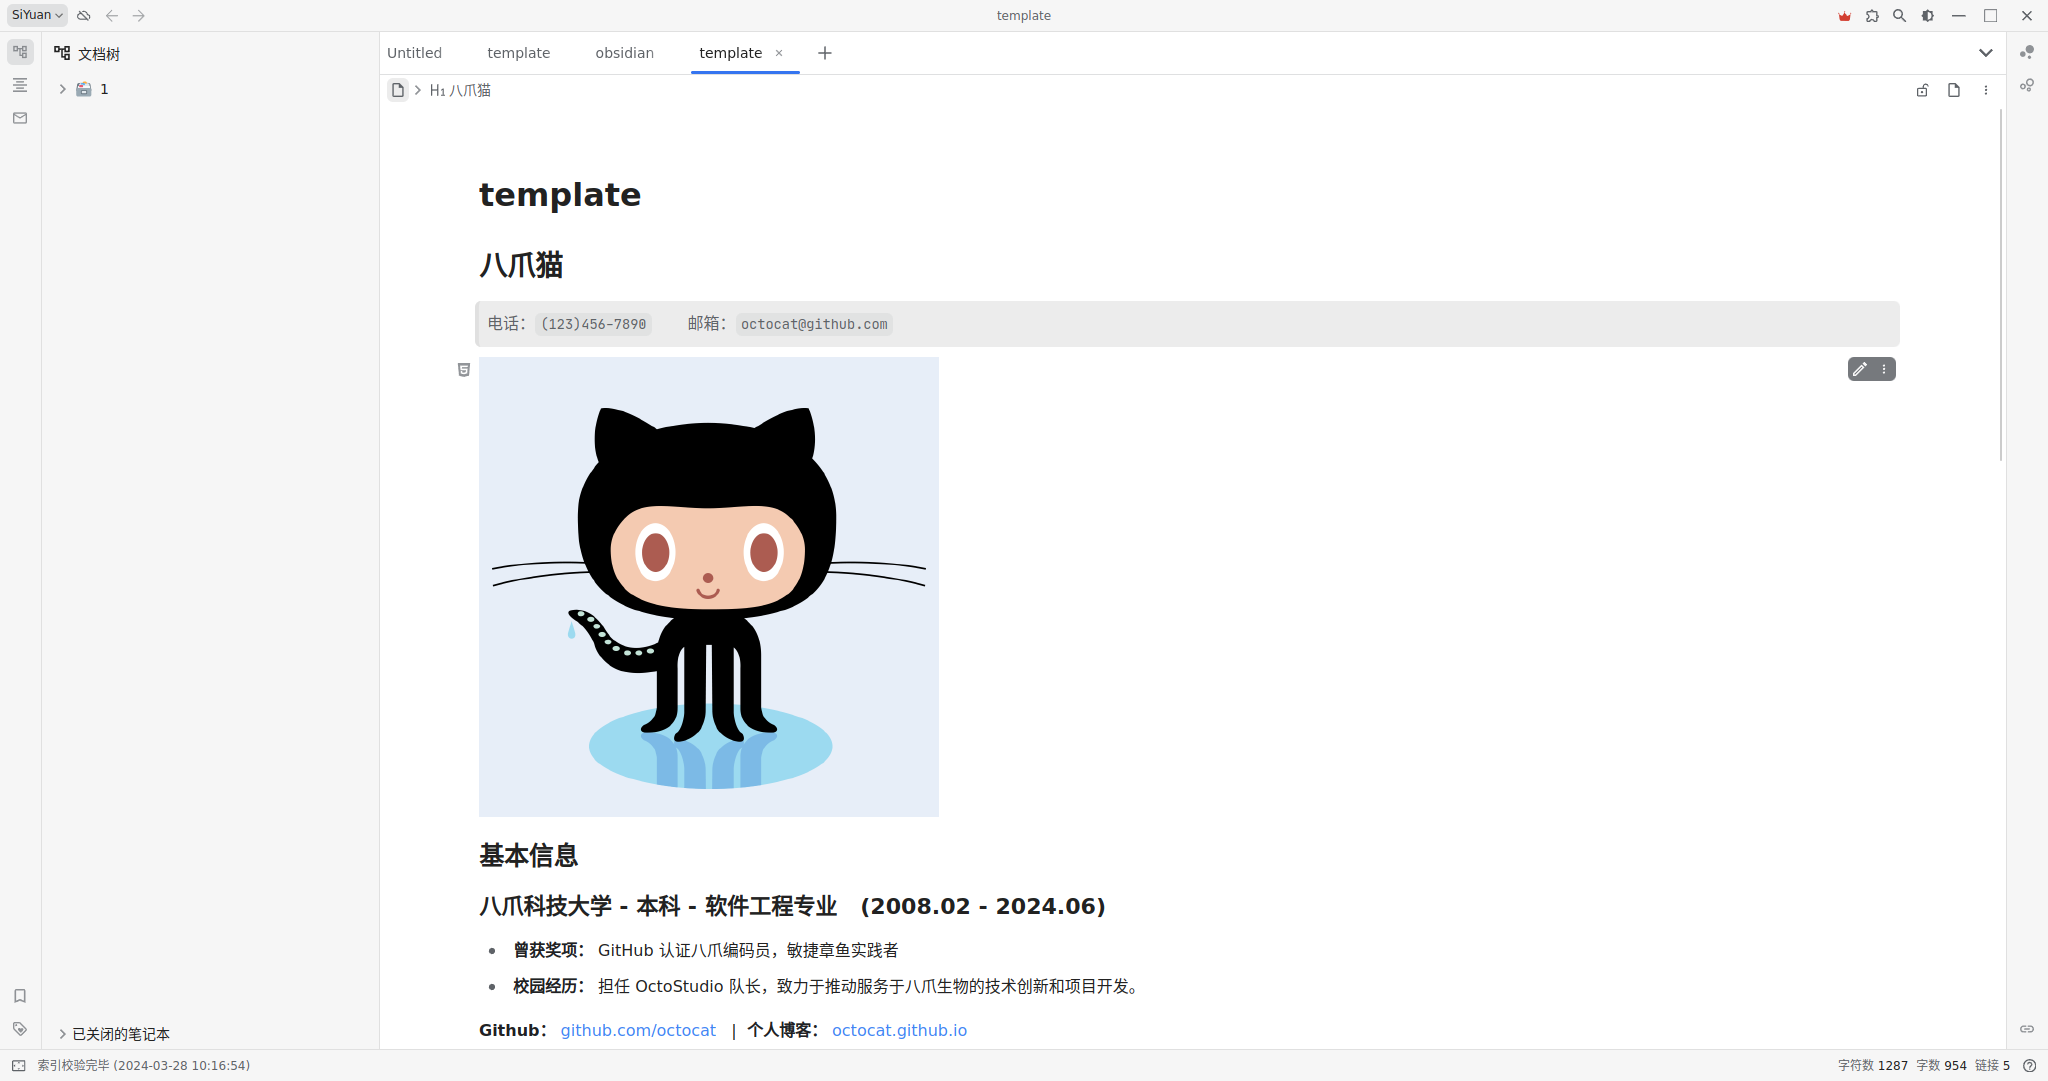Screen dimensions: 2048x1081
Task: Click the search magnifier icon
Action: (x=1900, y=16)
